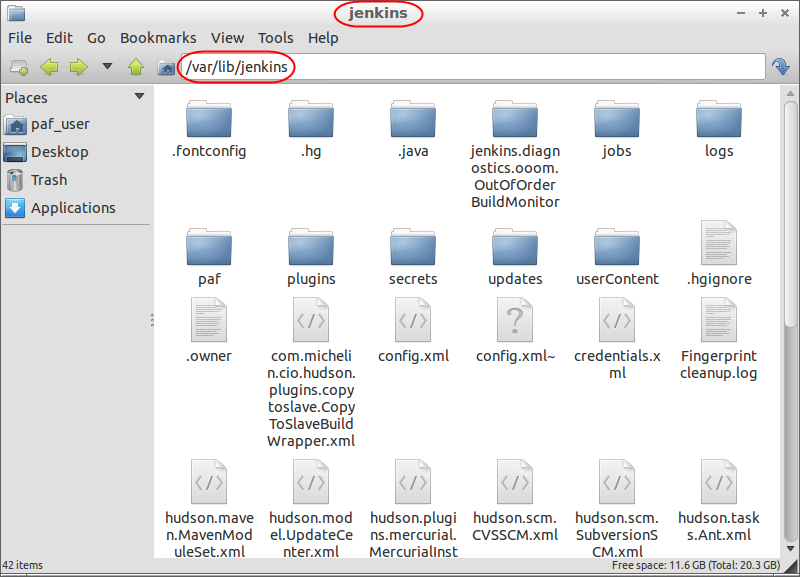Go up to parent folder
Image resolution: width=800 pixels, height=577 pixels.
[136, 66]
